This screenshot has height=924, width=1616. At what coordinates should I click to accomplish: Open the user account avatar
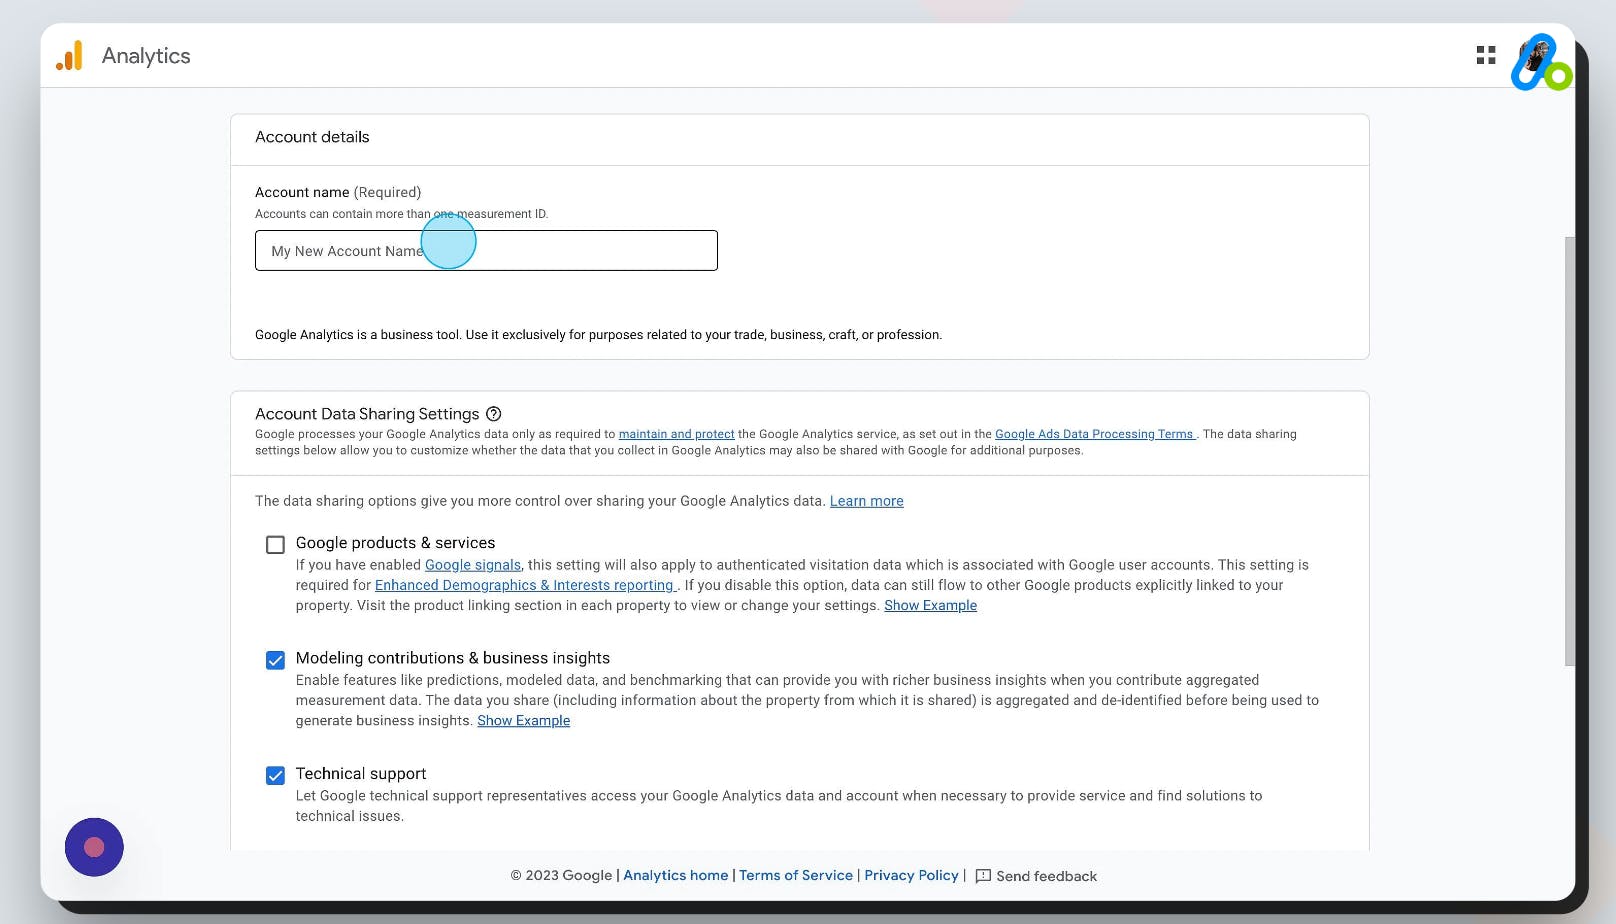click(1537, 58)
